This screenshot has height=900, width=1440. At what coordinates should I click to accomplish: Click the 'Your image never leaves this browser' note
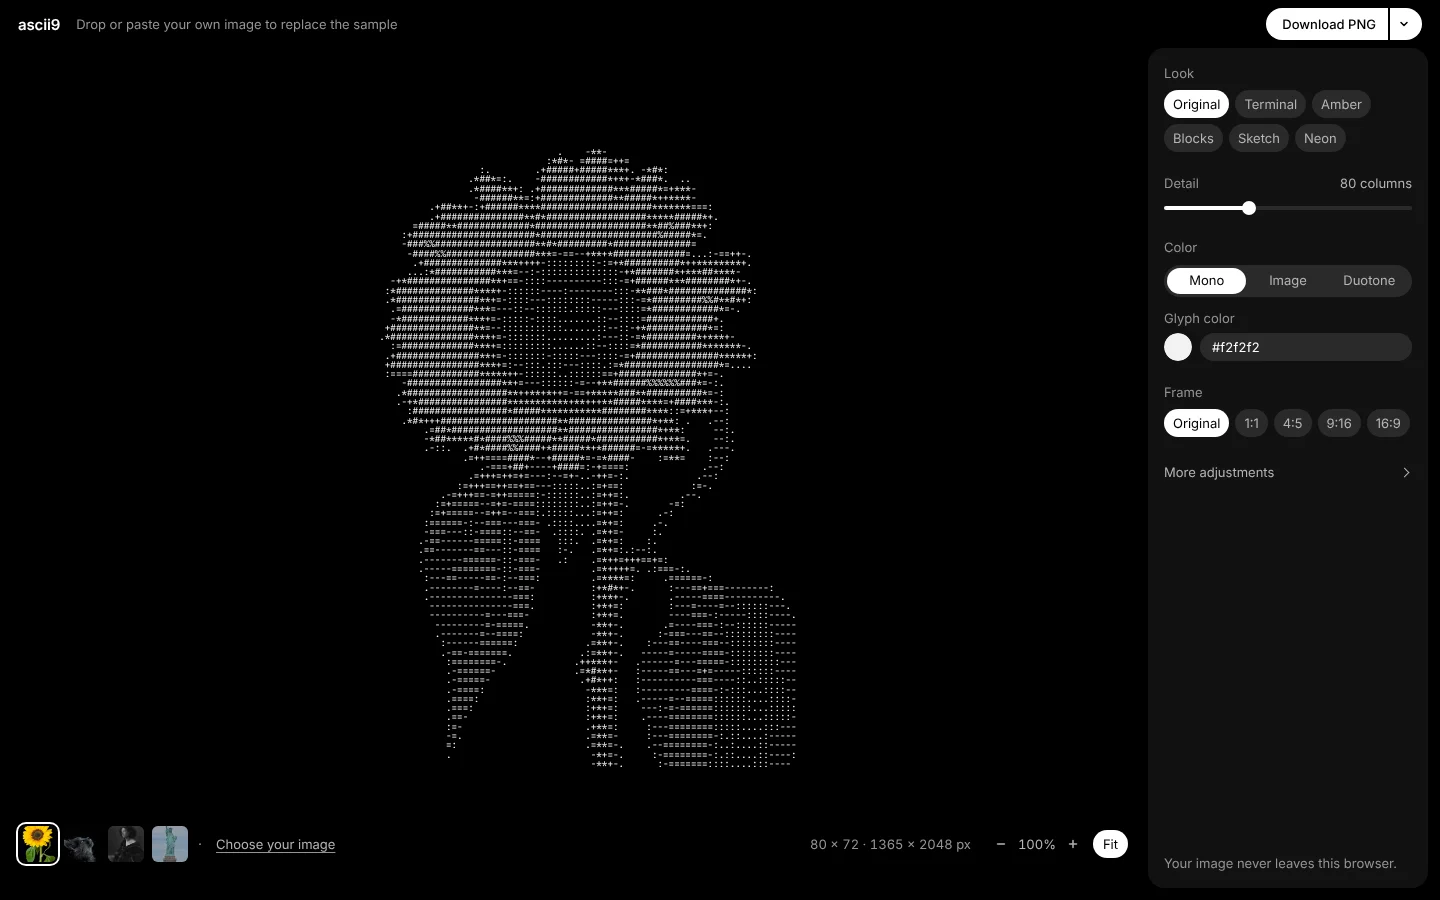point(1280,863)
